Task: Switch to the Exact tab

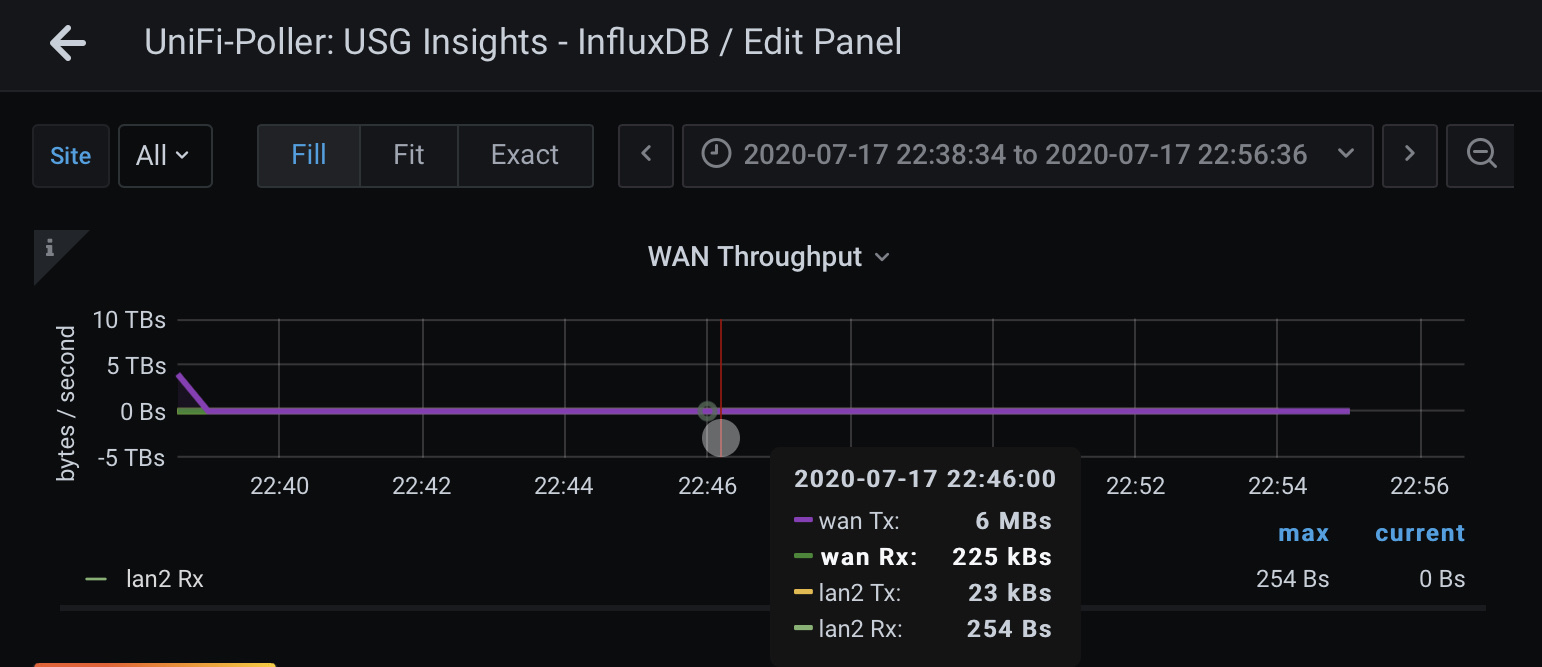Action: 525,155
